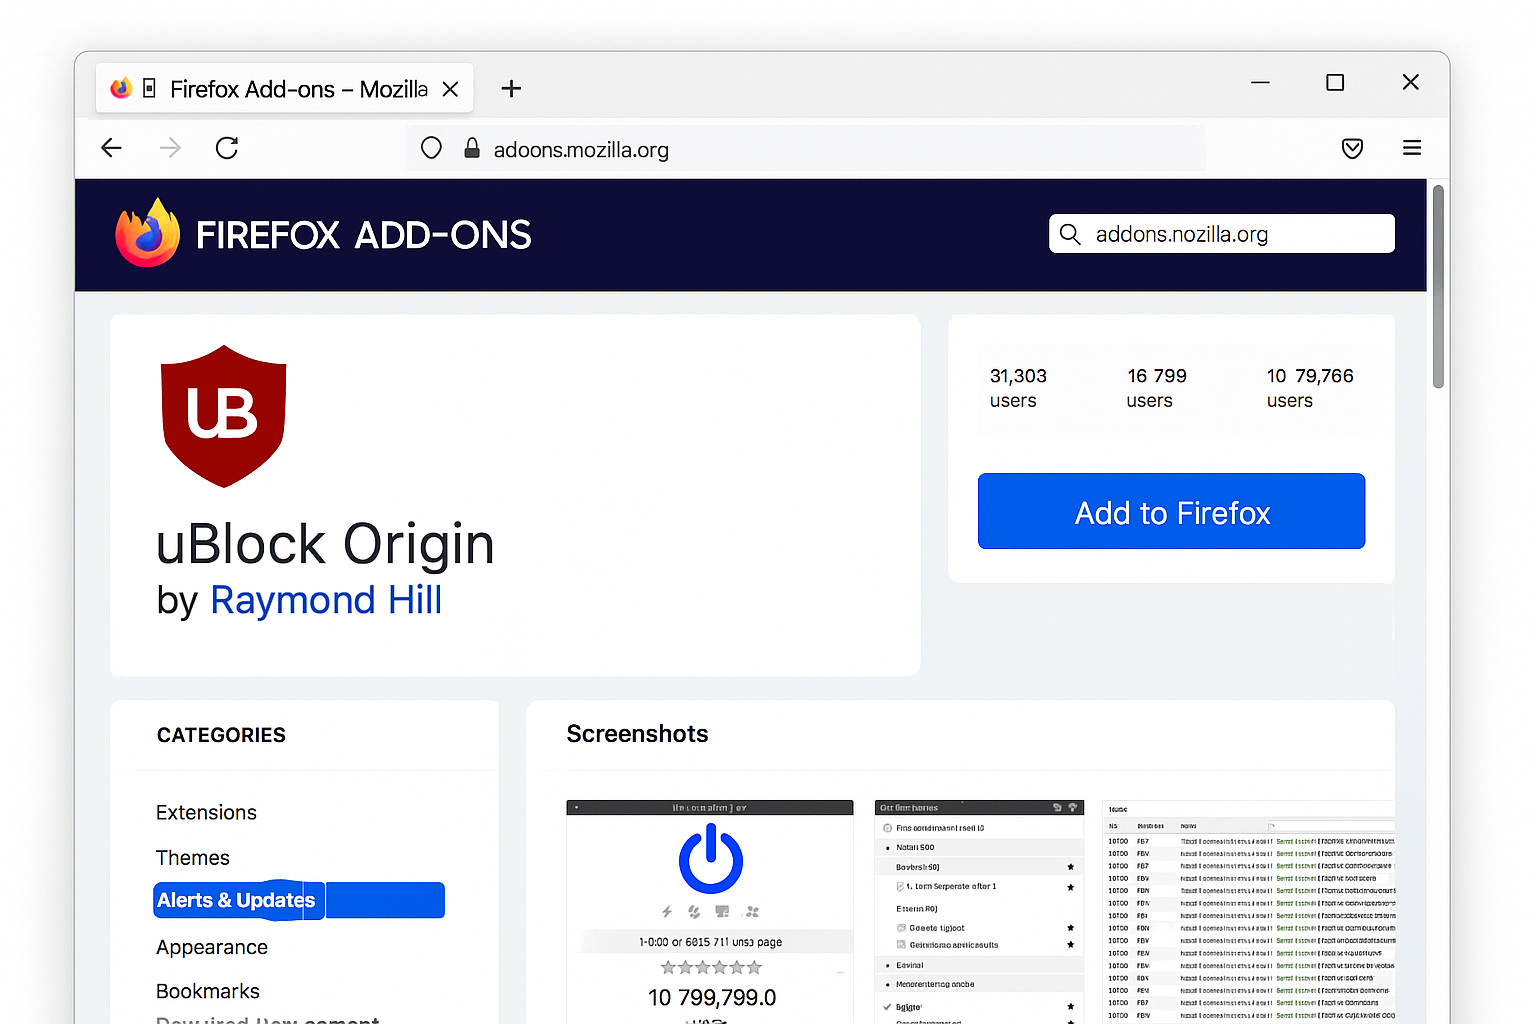Click the 31,303 users statistic
Image resolution: width=1536 pixels, height=1024 pixels.
click(x=1018, y=387)
